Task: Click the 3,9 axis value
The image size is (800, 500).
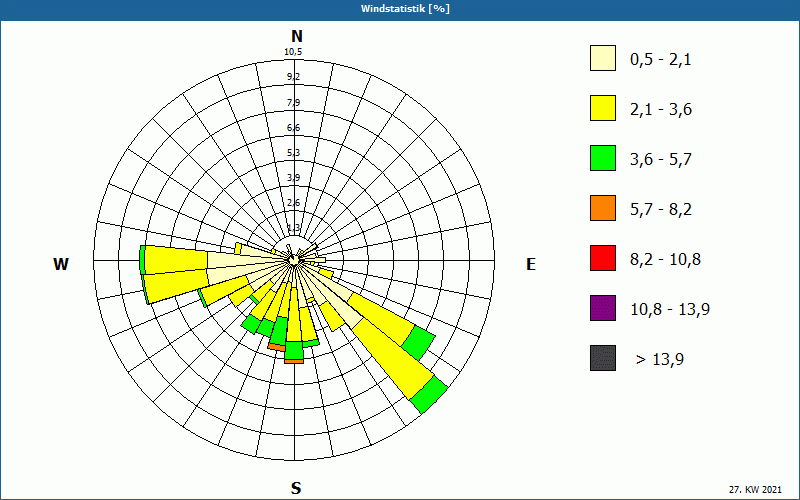Action: [x=293, y=178]
